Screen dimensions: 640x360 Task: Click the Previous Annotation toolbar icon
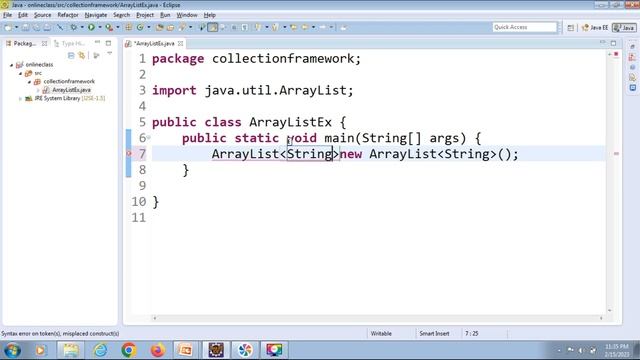point(276,27)
